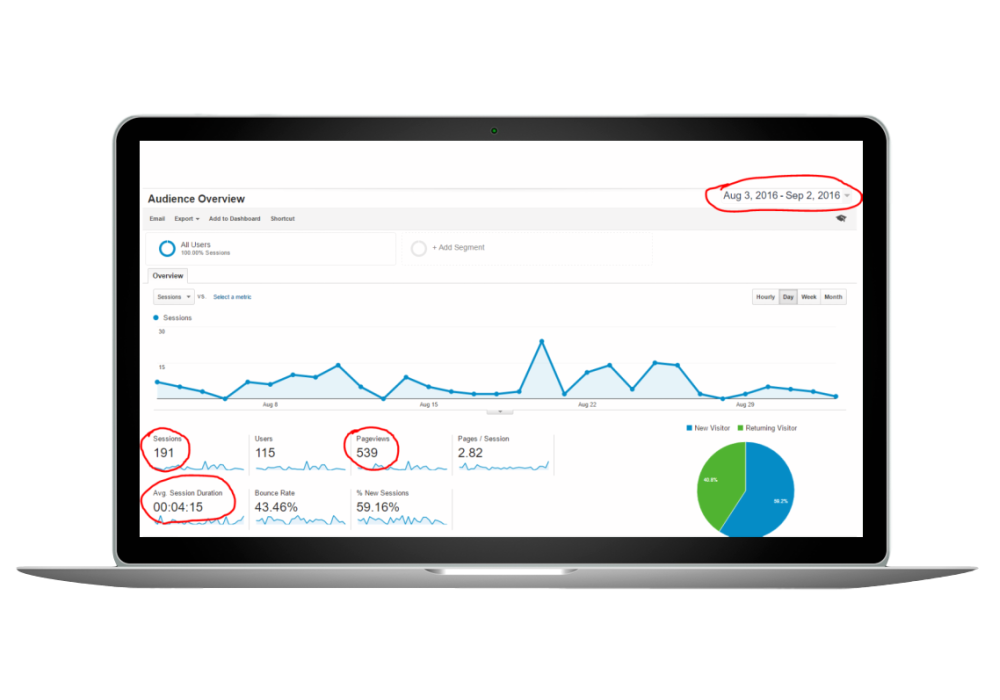Click the Bounce Rate label
This screenshot has height=700, width=1000.
click(x=275, y=493)
